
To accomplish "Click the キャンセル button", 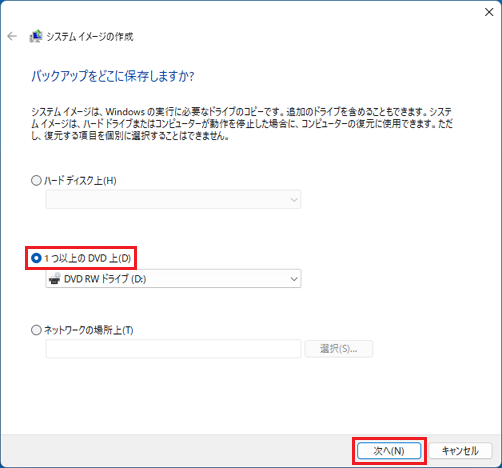I will pyautogui.click(x=460, y=451).
